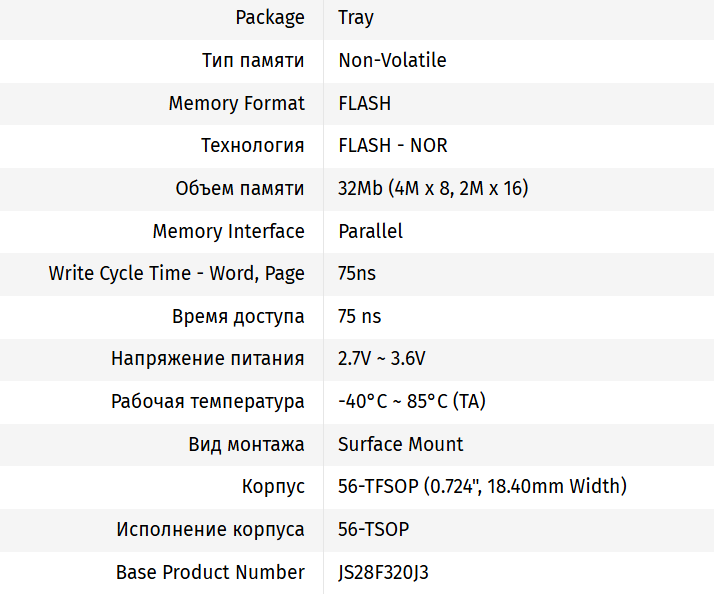Click the Package label cell

(x=269, y=18)
